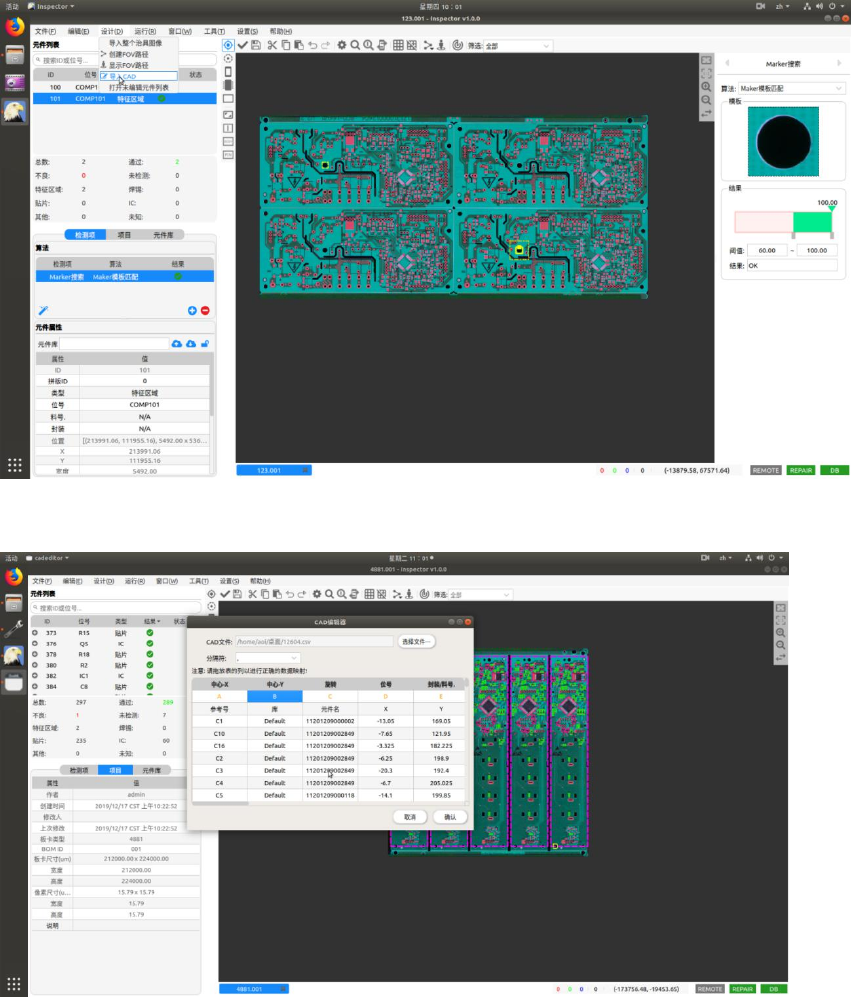Open the zh input source menu above 123.001 window
This screenshot has width=851, height=997.
pyautogui.click(x=782, y=6)
